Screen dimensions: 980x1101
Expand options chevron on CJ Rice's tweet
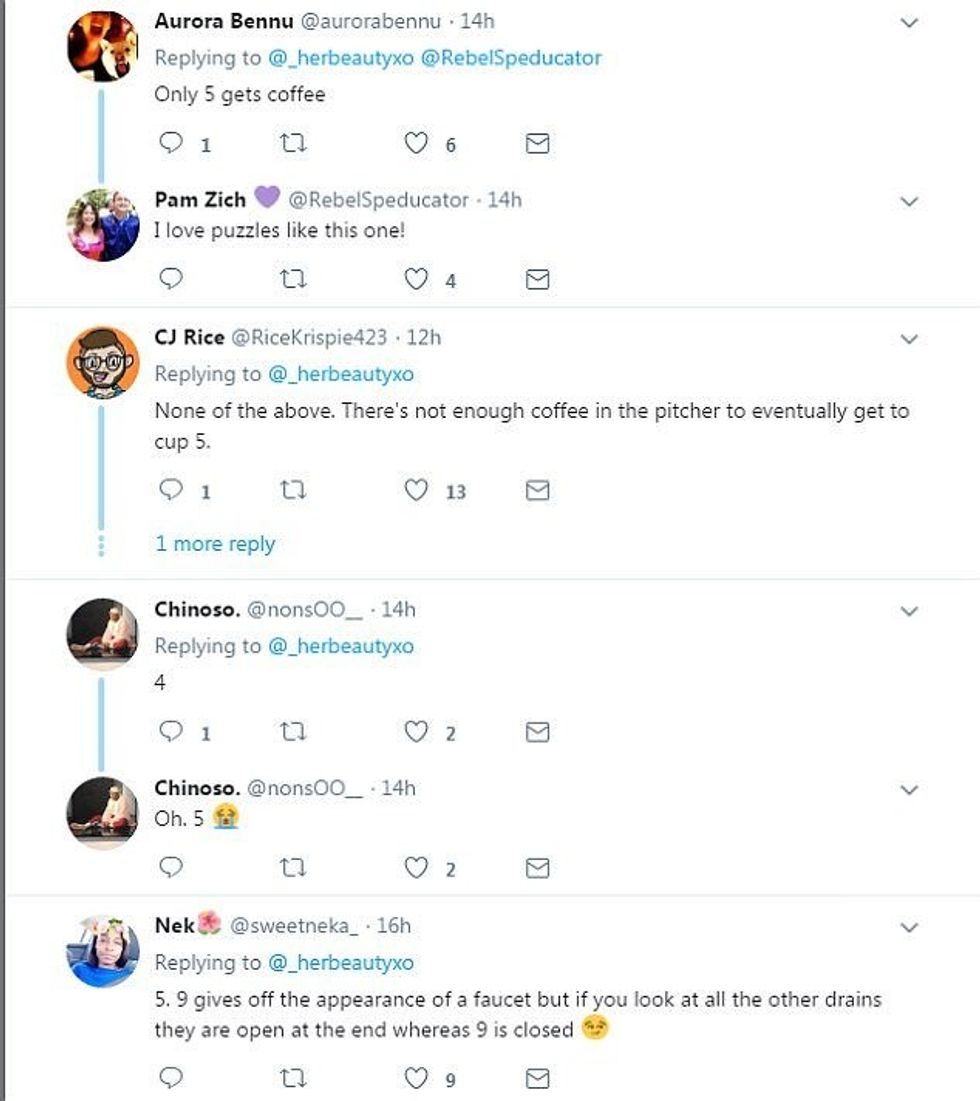[909, 339]
